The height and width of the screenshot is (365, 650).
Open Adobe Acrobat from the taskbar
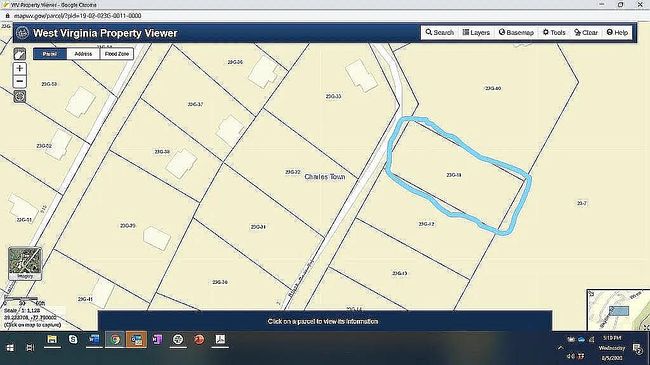[220, 340]
